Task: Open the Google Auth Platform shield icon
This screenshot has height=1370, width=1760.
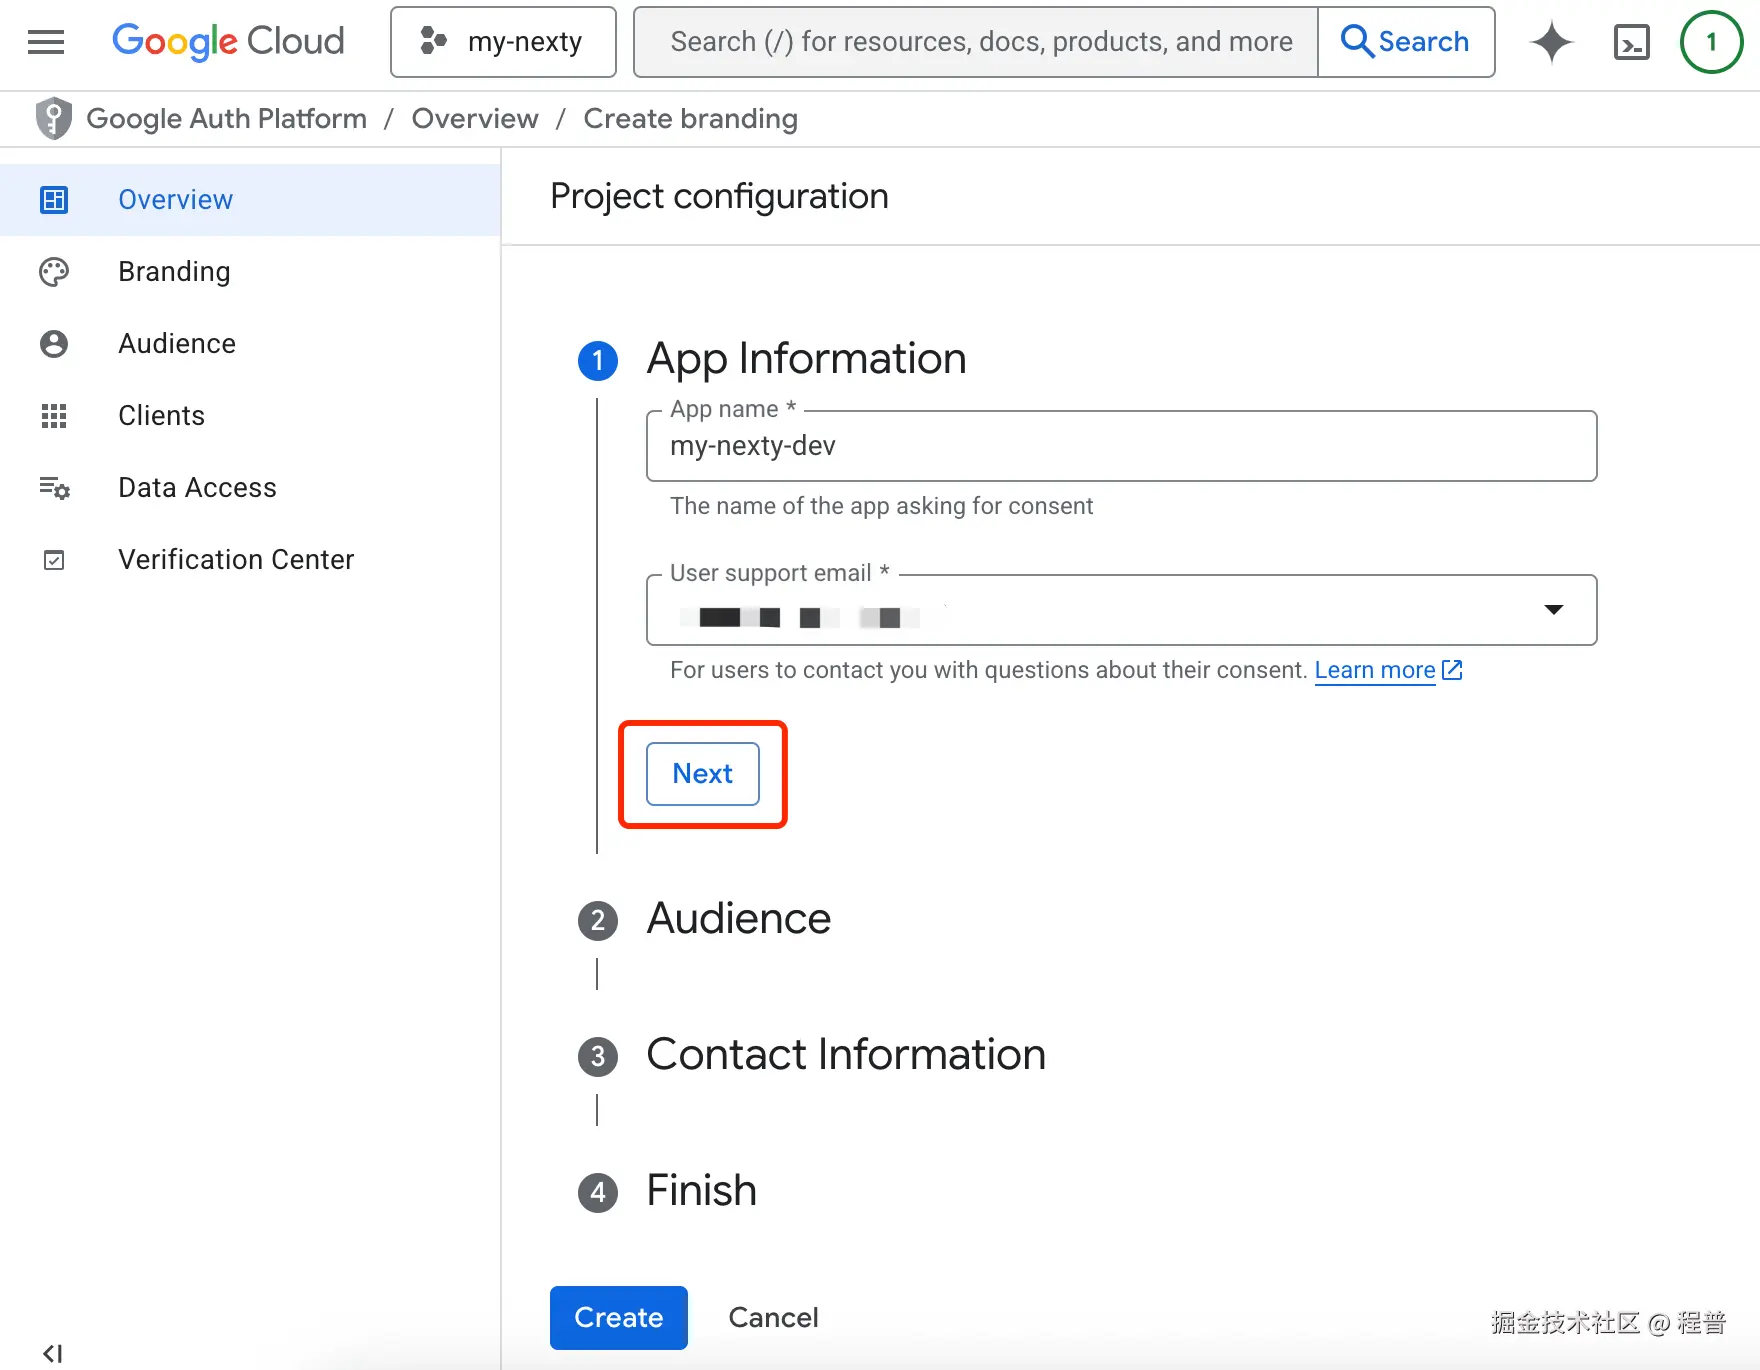Action: coord(53,118)
